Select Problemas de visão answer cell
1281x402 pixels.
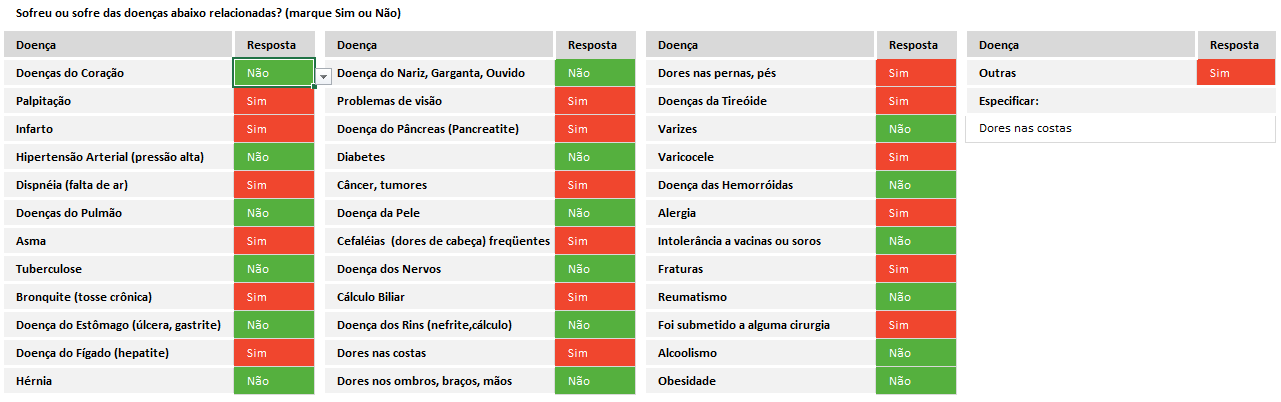click(x=595, y=101)
